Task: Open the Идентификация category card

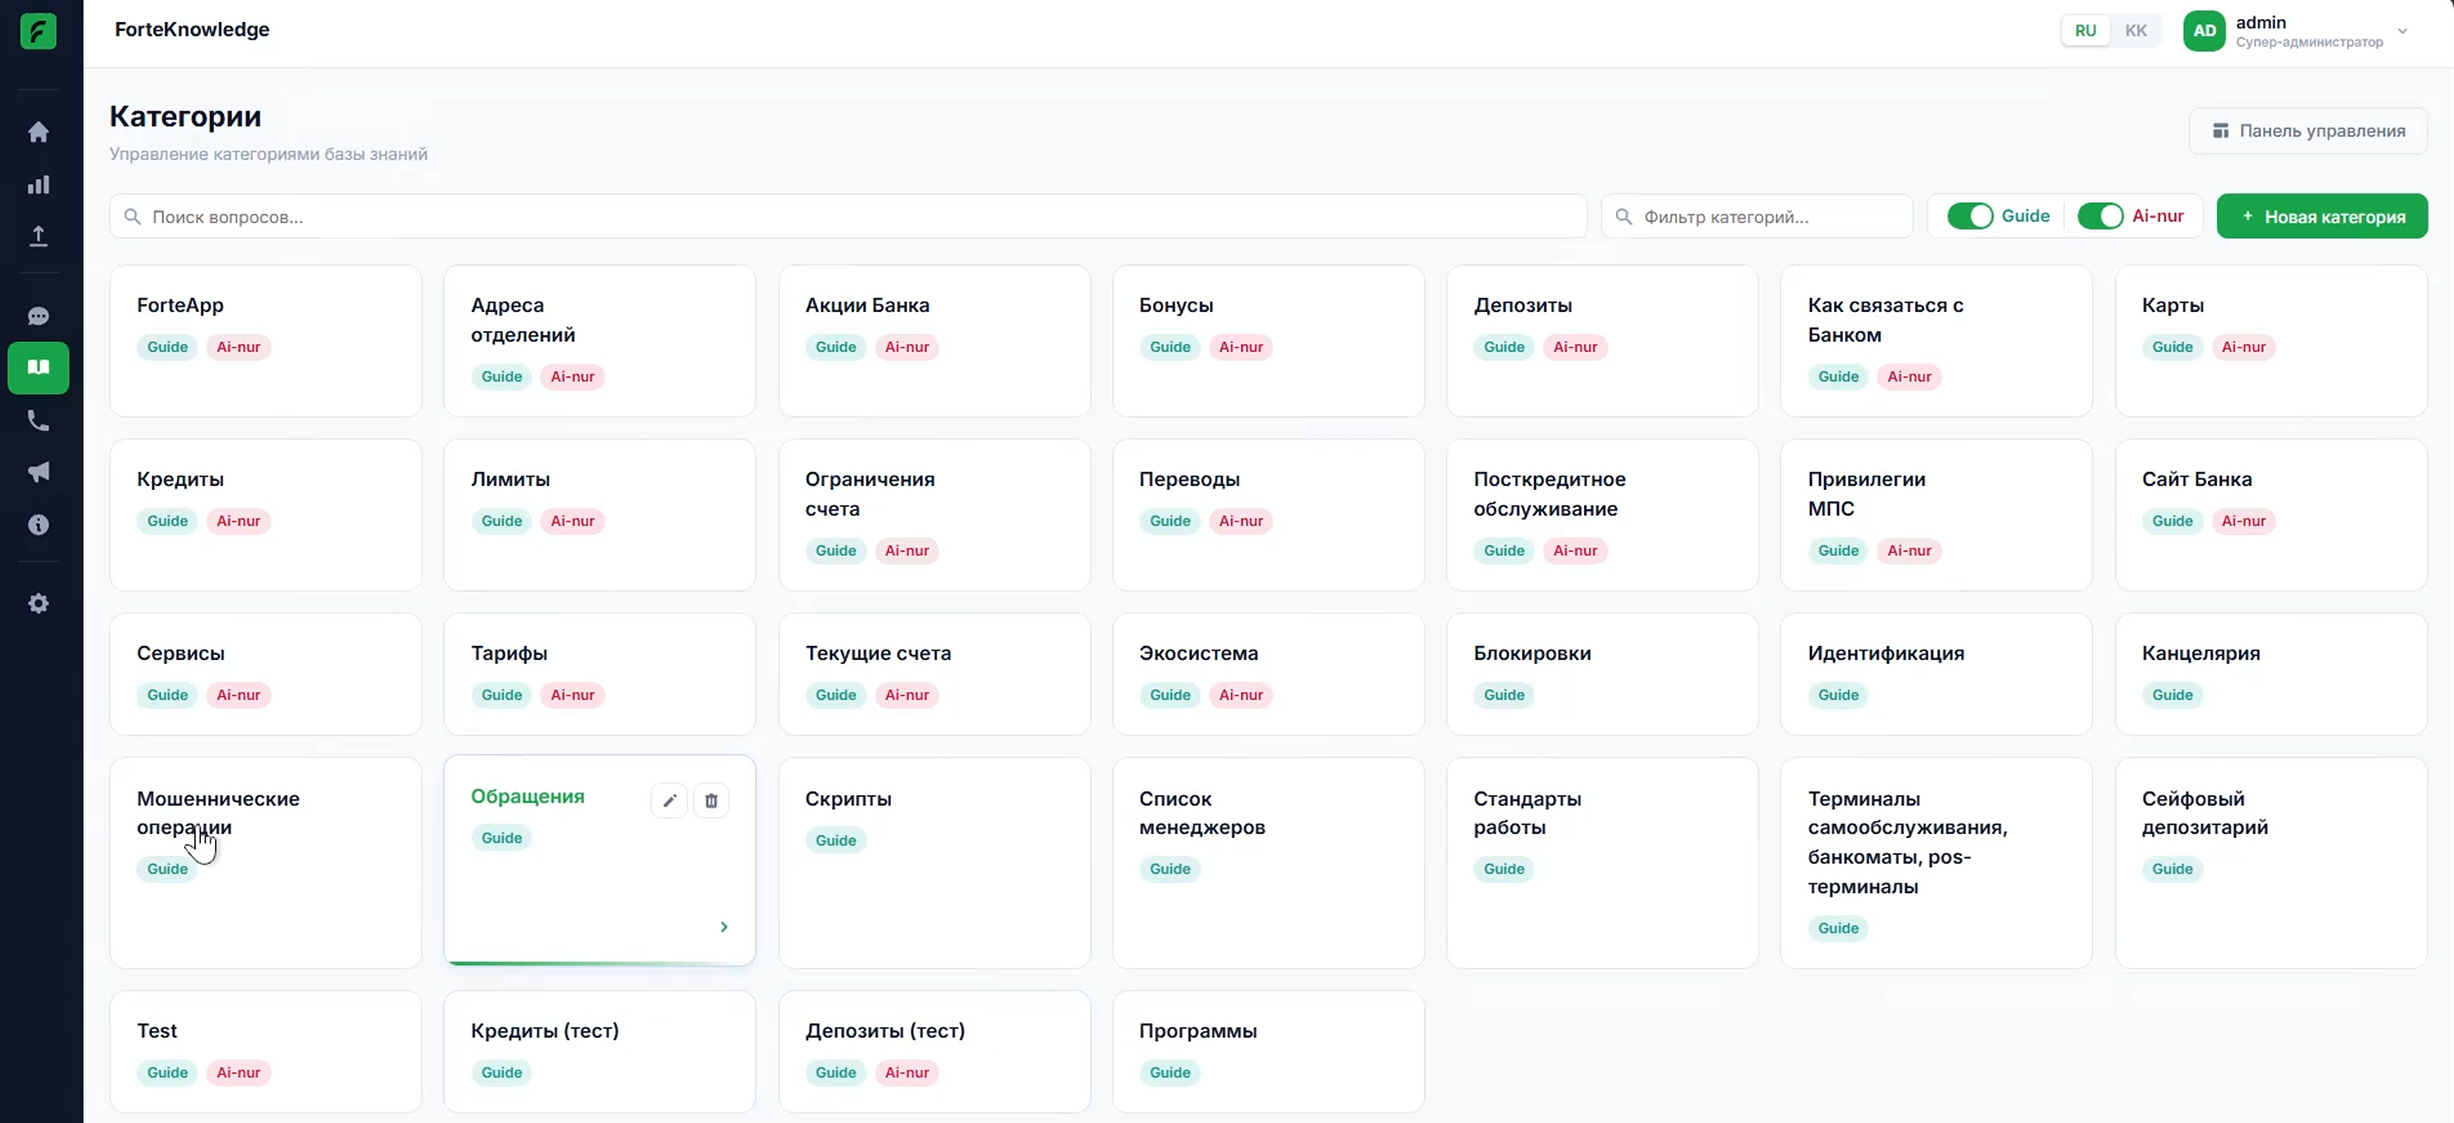Action: [x=1936, y=674]
